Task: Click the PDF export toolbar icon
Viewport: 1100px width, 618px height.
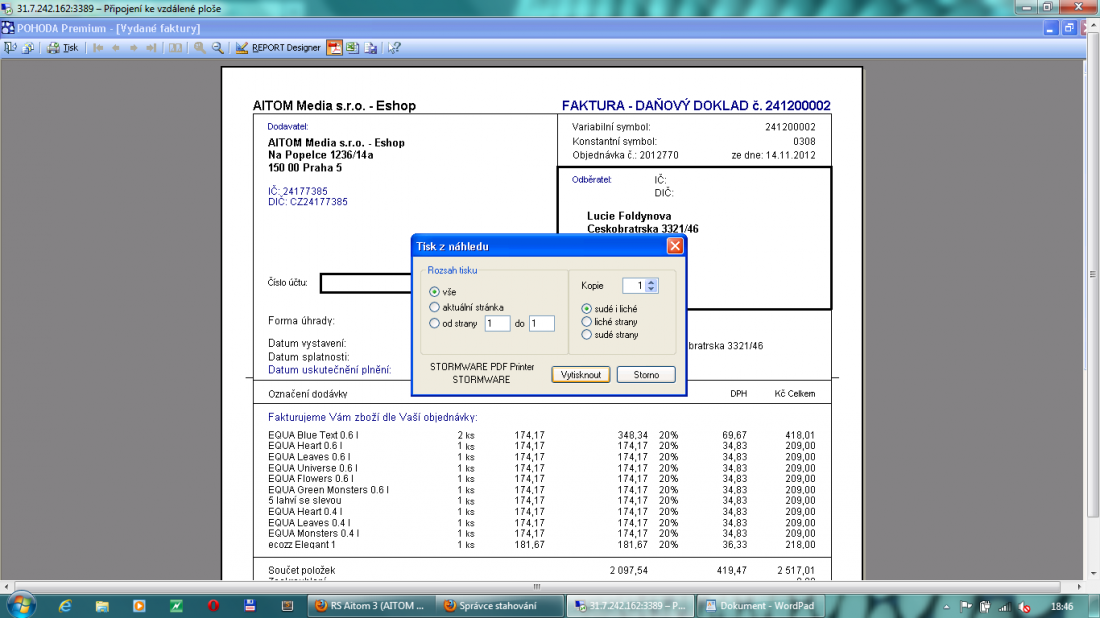Action: tap(334, 47)
